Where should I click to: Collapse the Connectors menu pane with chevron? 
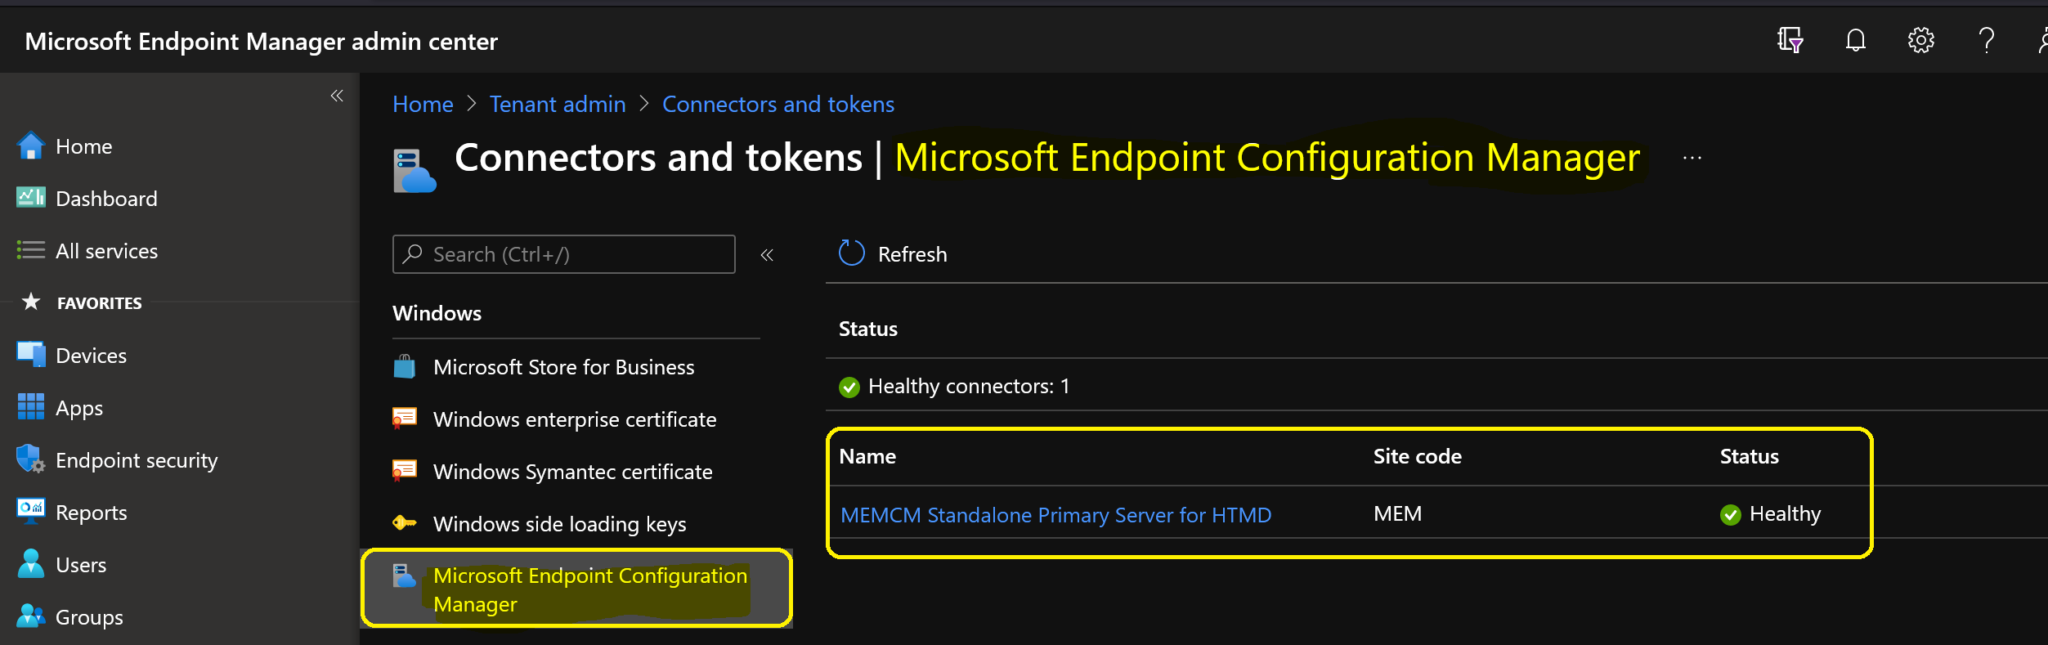pyautogui.click(x=767, y=255)
